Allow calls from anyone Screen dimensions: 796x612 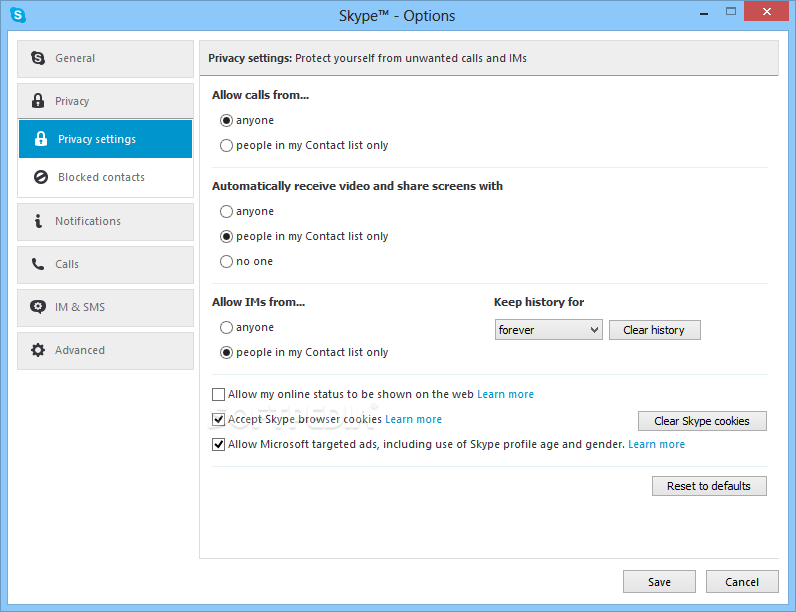point(226,120)
